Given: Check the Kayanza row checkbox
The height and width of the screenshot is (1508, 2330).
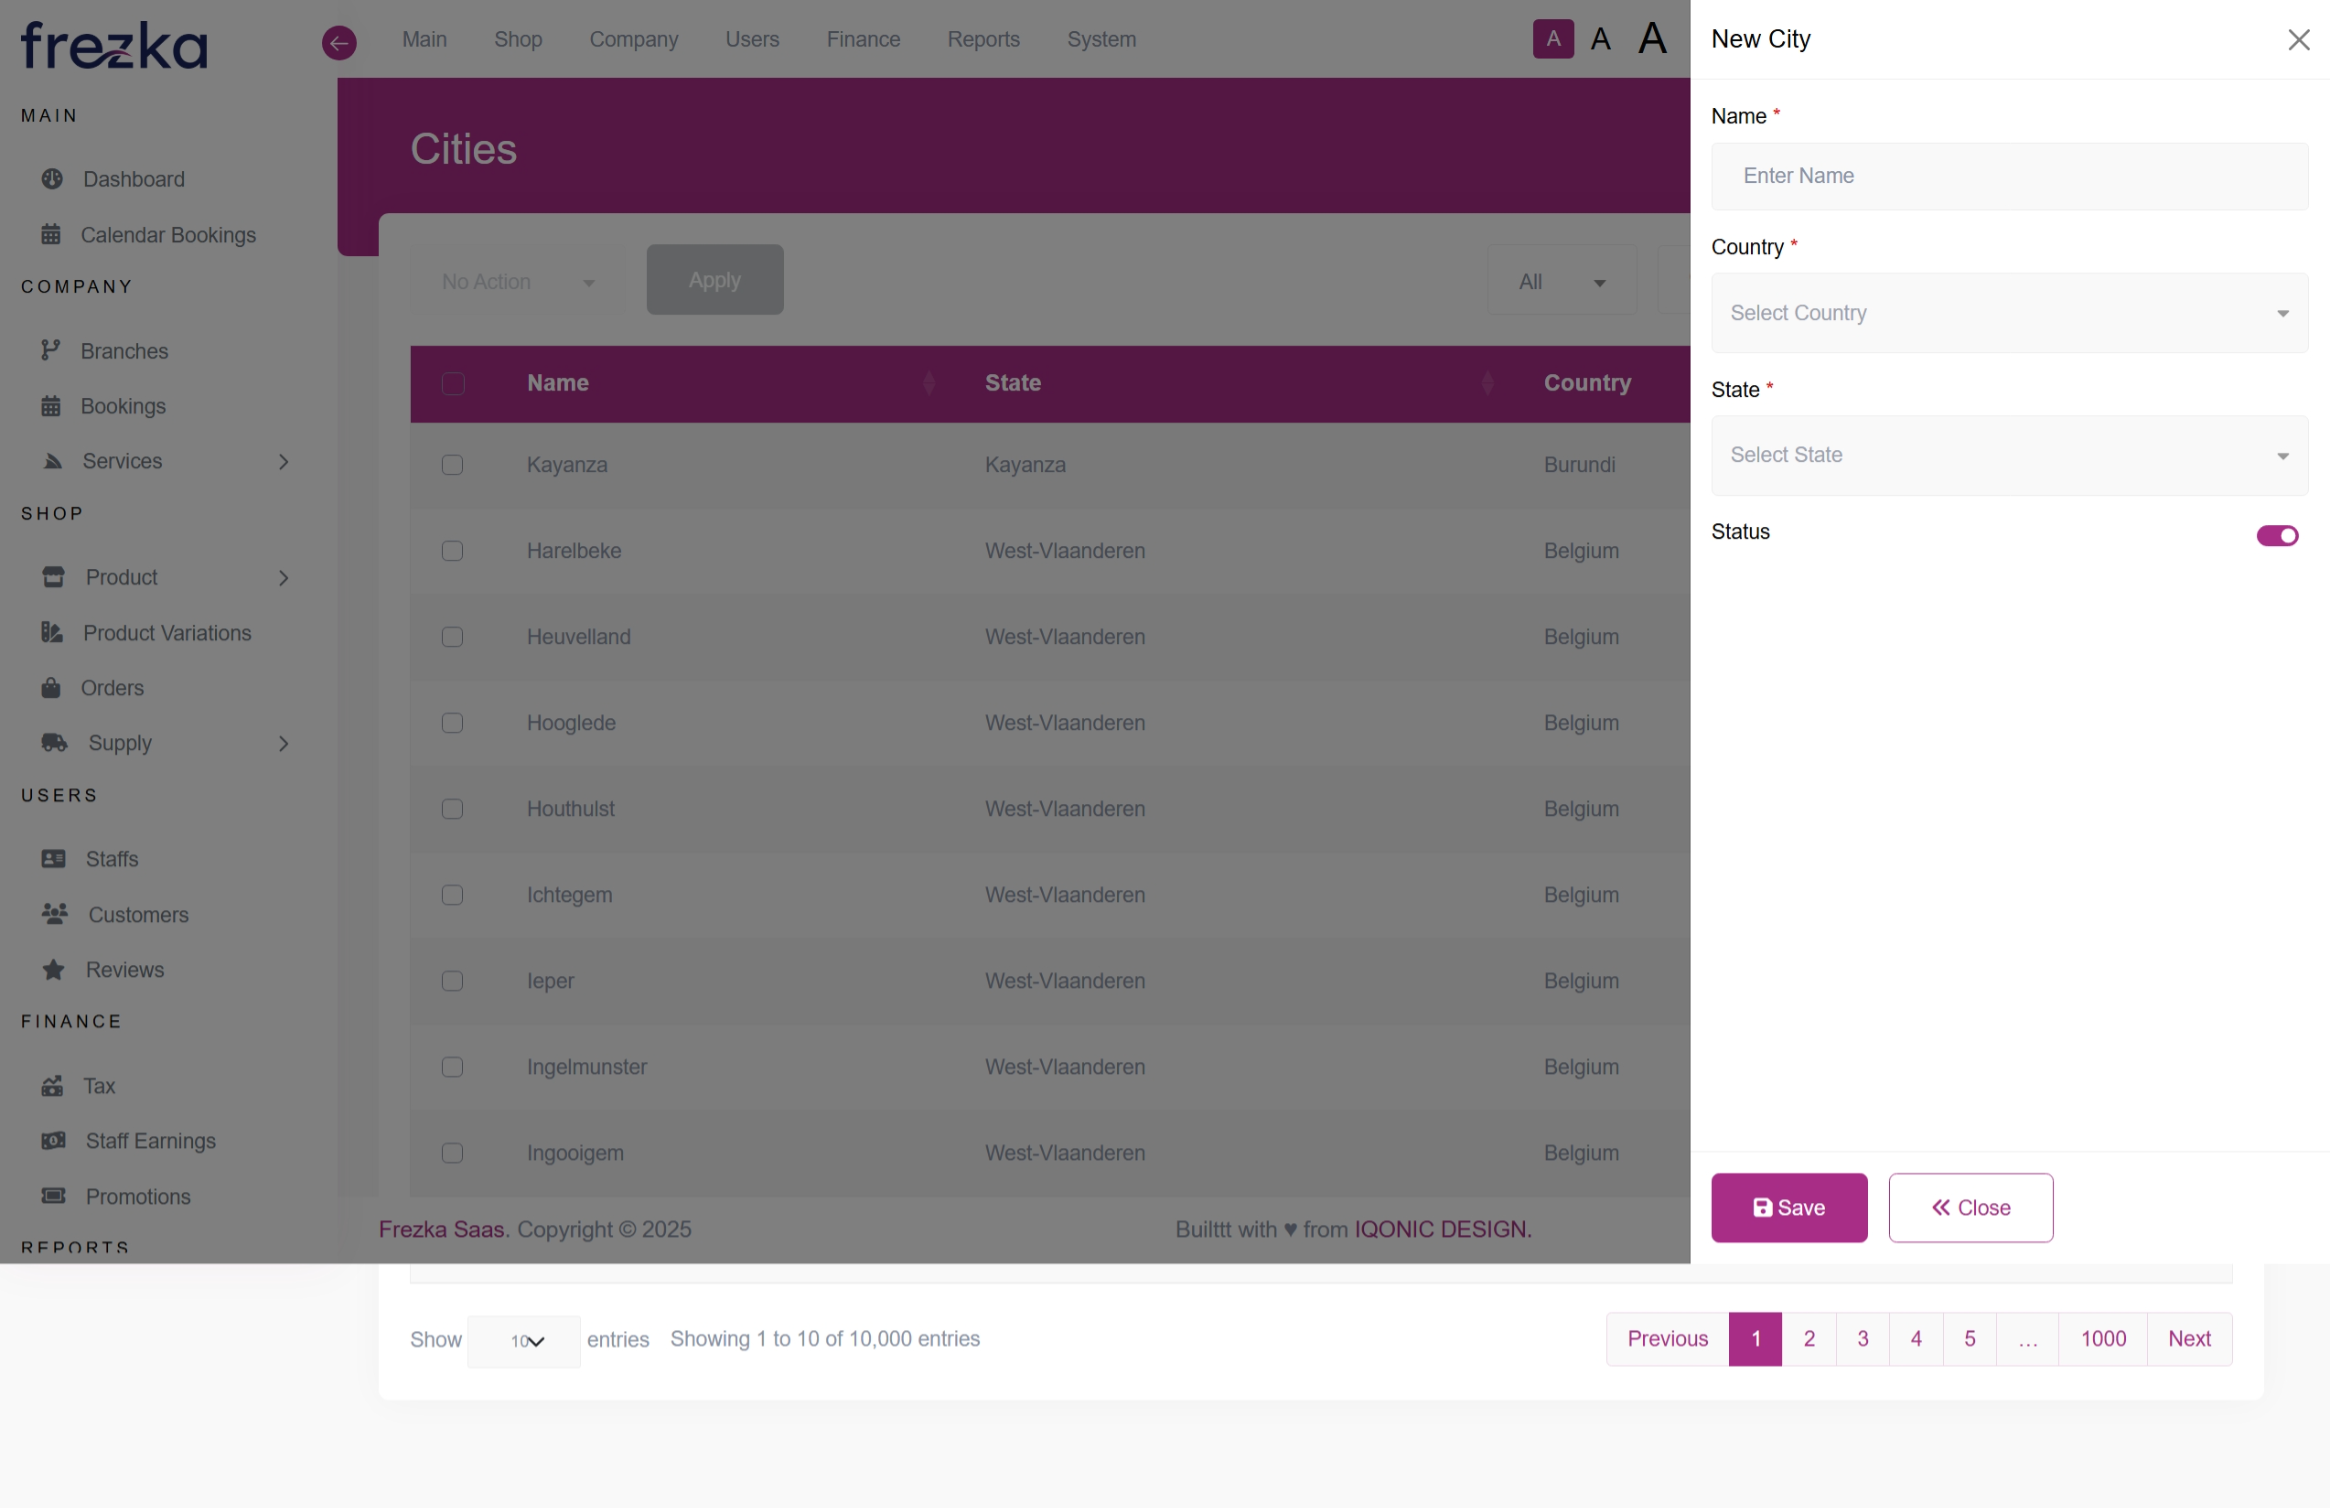Looking at the screenshot, I should (x=453, y=465).
